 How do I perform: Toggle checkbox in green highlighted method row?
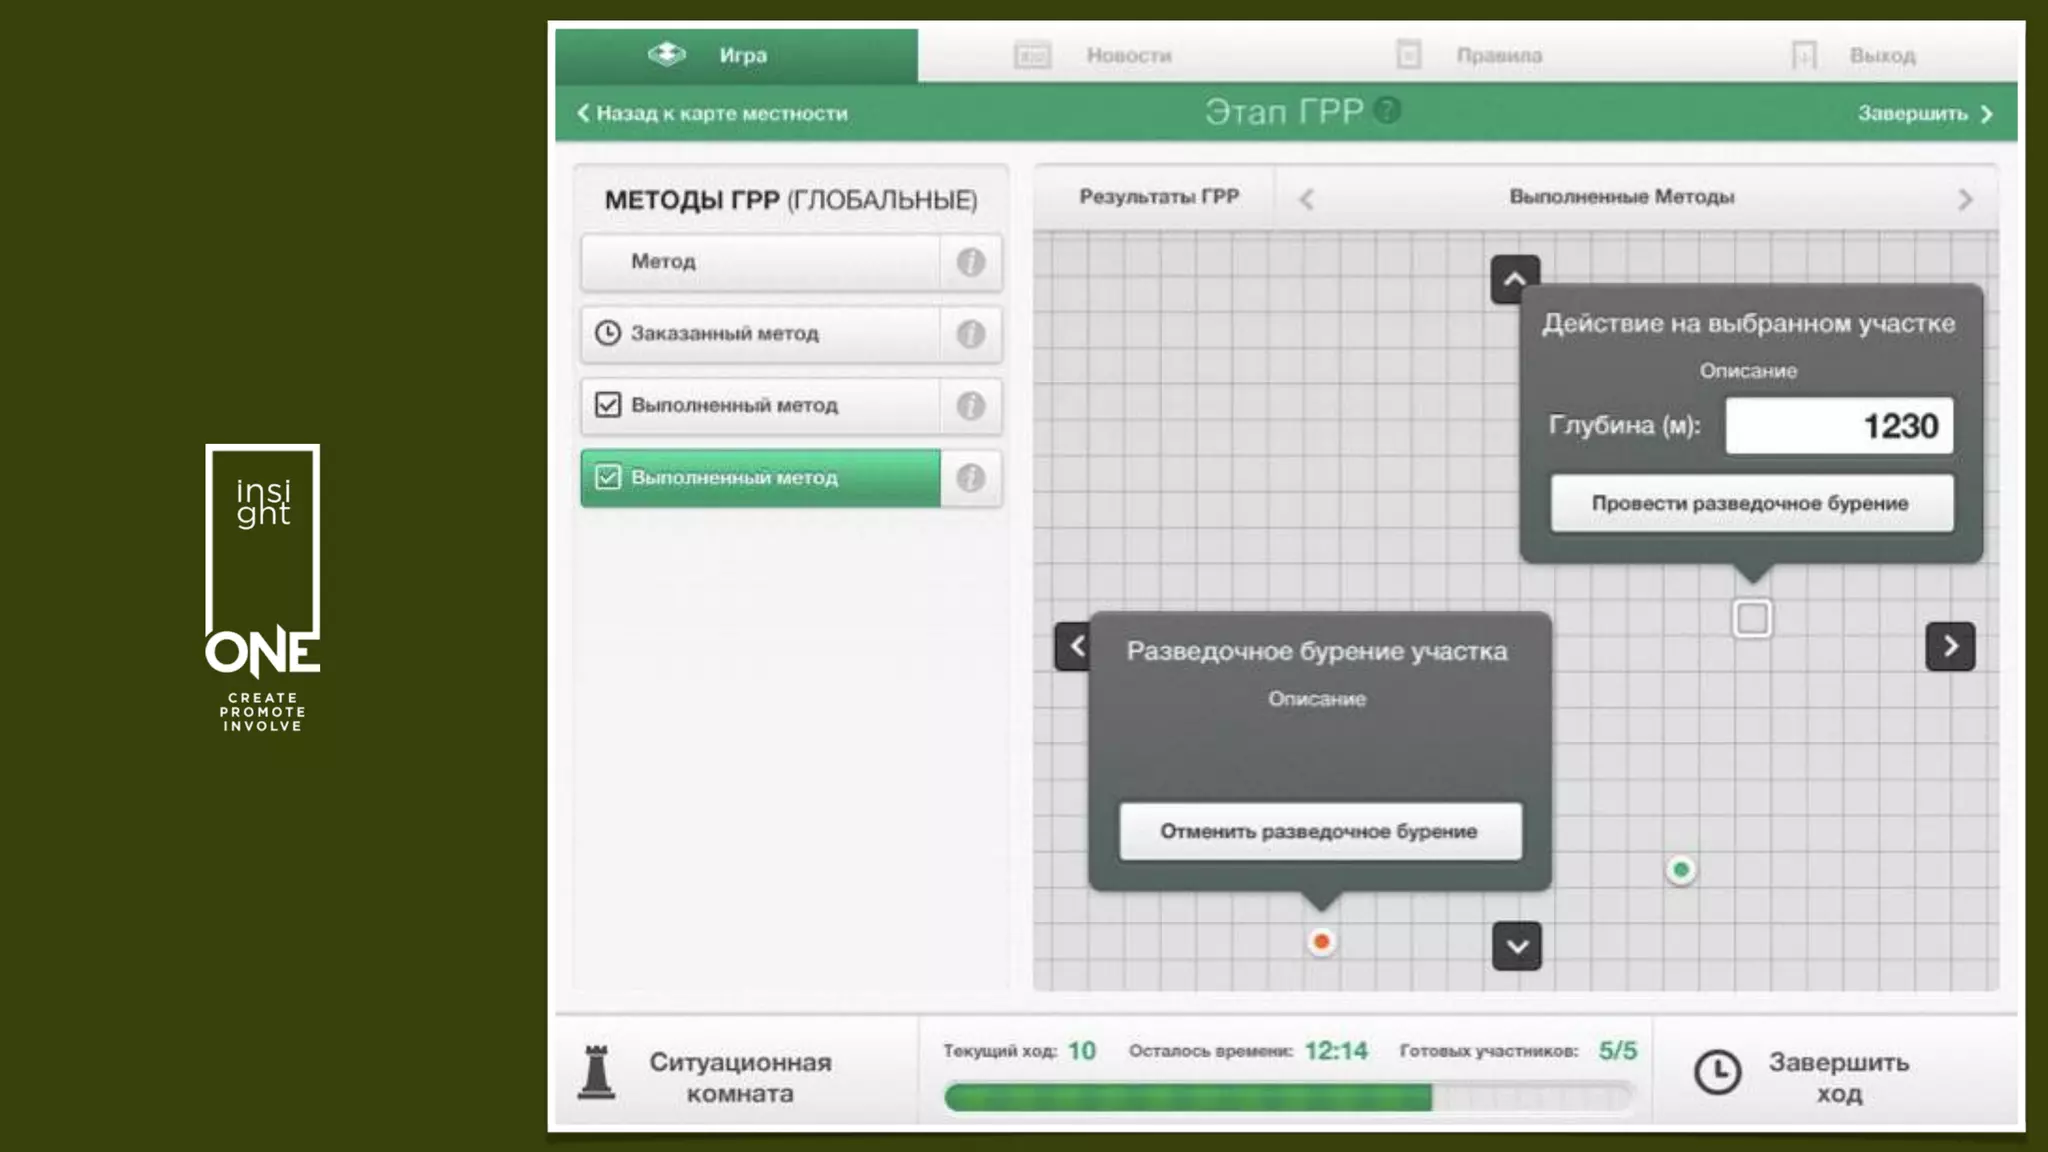pos(608,477)
